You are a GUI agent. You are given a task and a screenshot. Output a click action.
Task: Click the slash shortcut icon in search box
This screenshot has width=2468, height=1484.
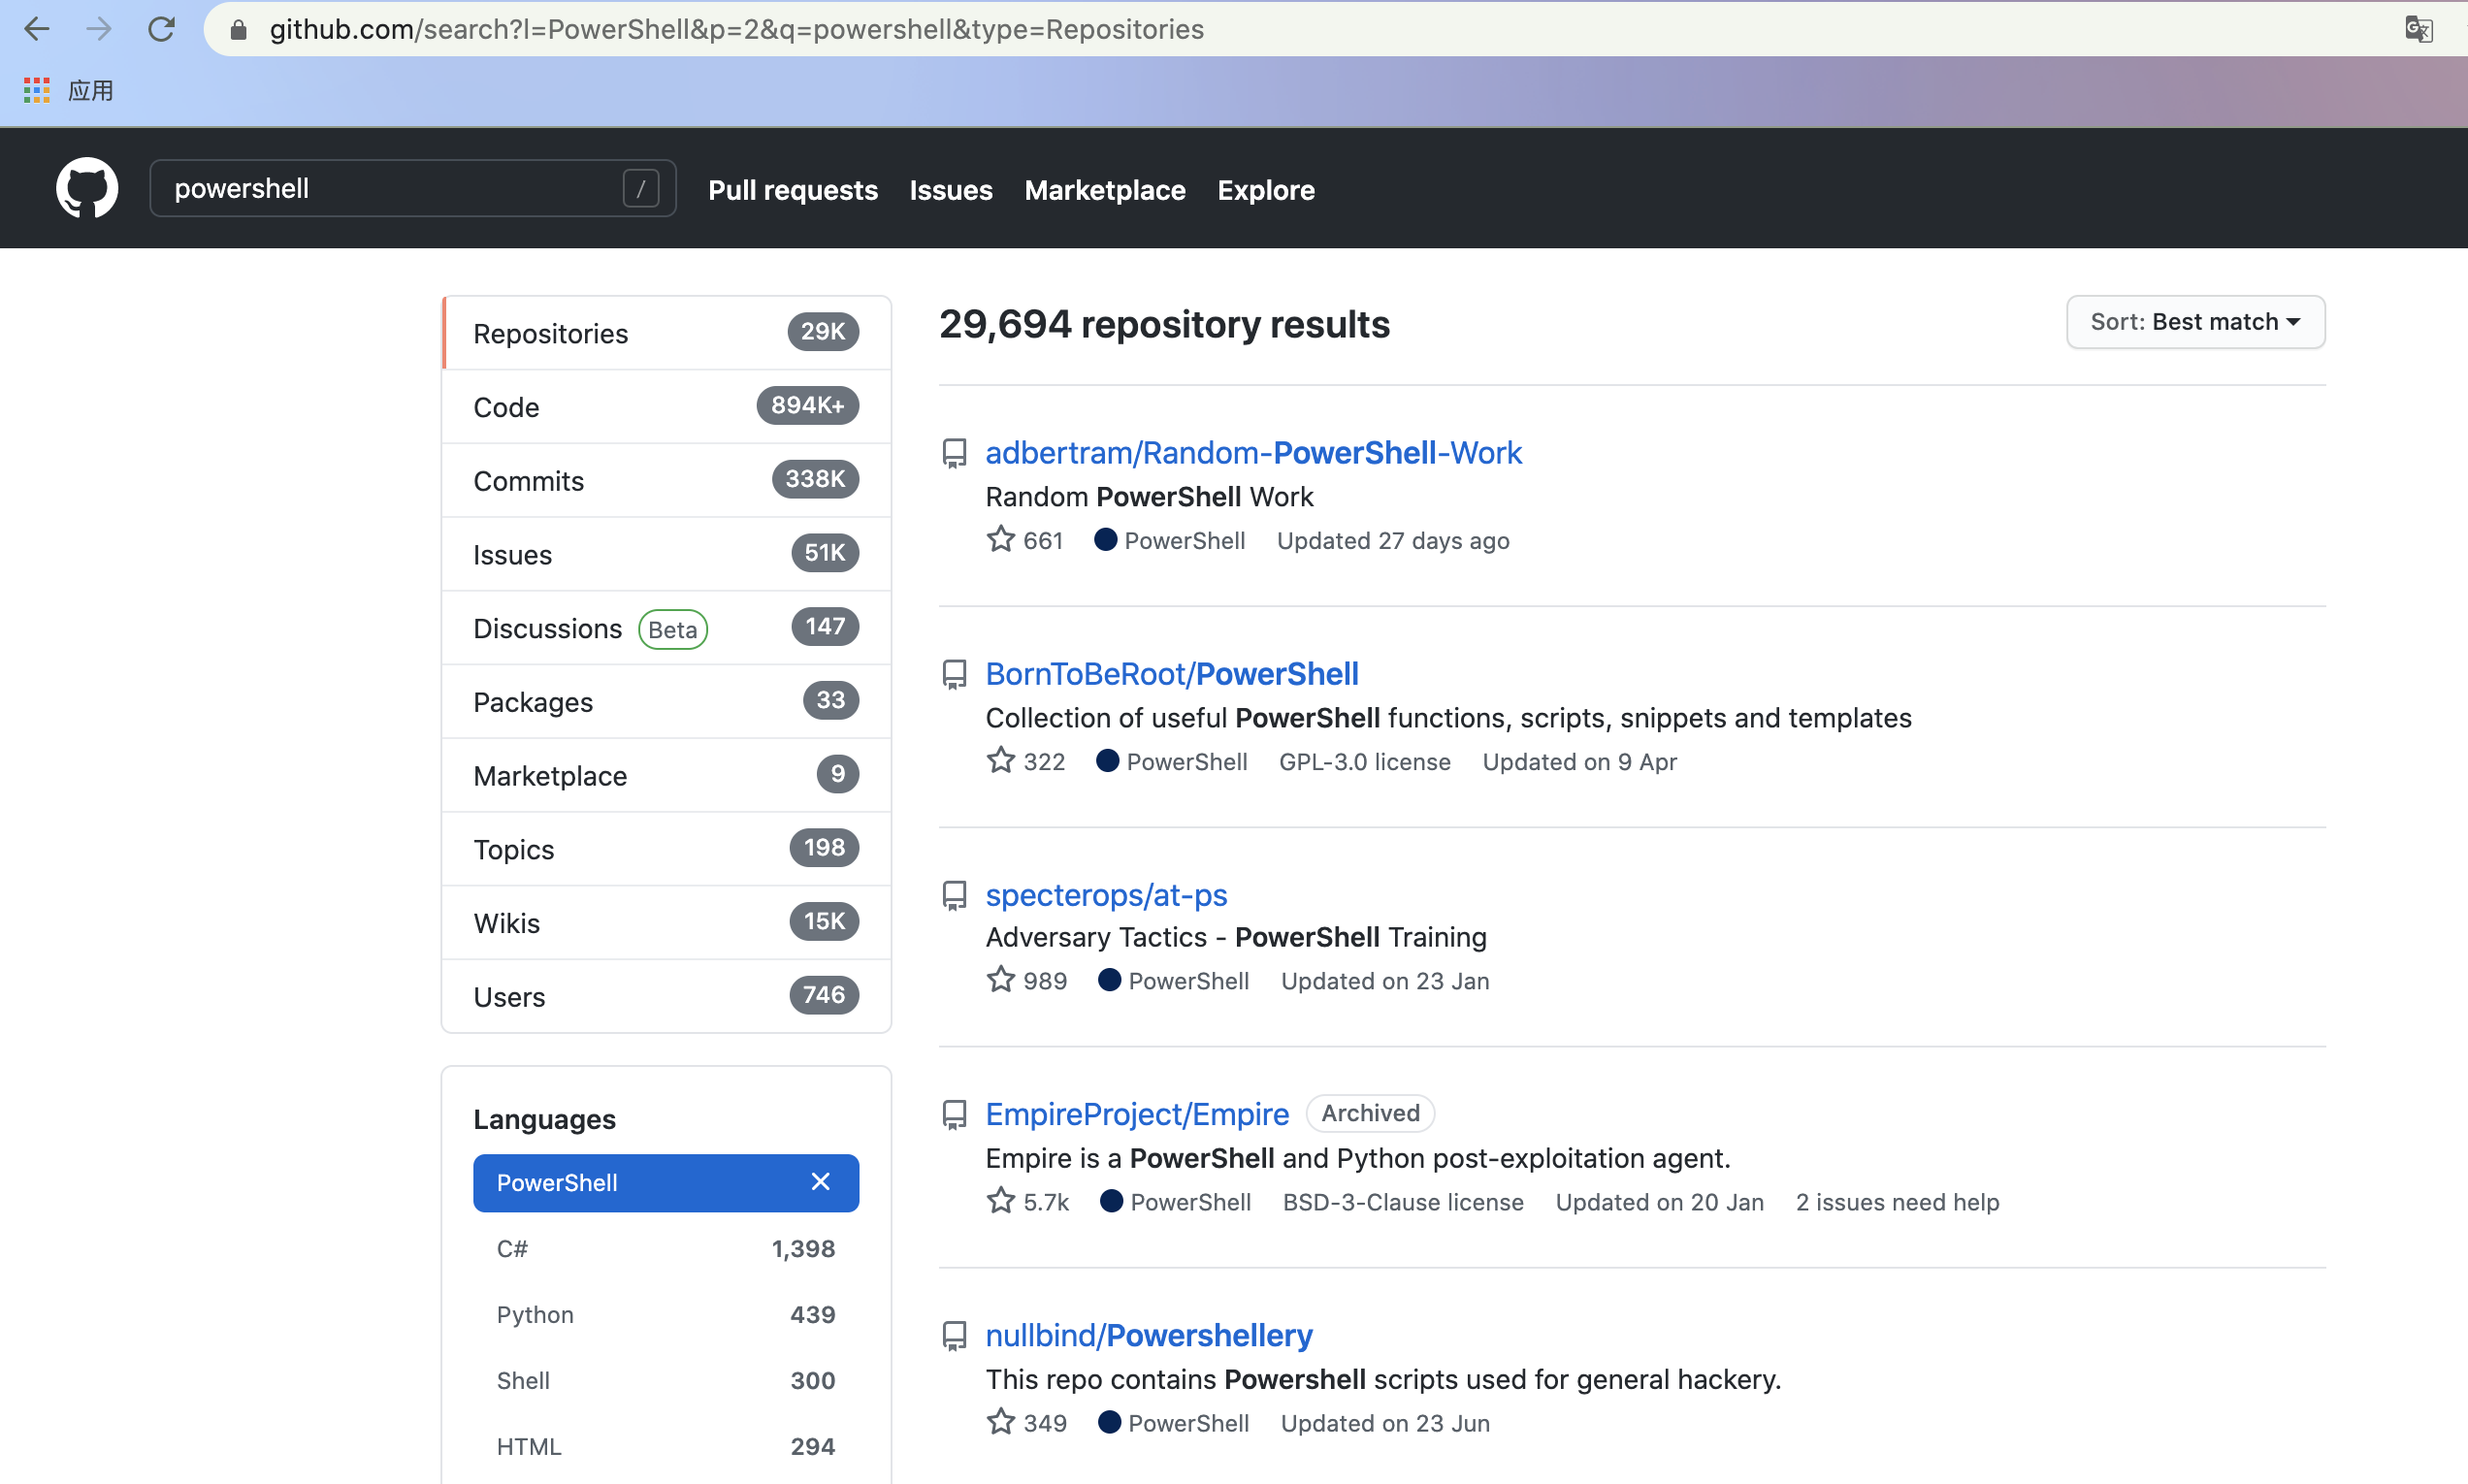pos(640,188)
